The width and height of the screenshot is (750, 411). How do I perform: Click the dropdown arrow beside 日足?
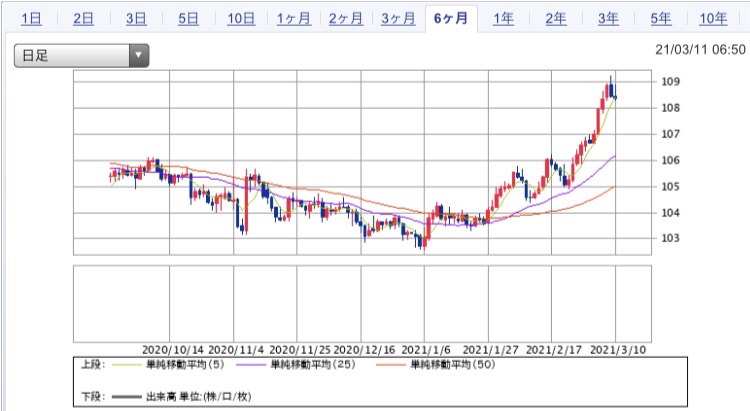pos(139,56)
